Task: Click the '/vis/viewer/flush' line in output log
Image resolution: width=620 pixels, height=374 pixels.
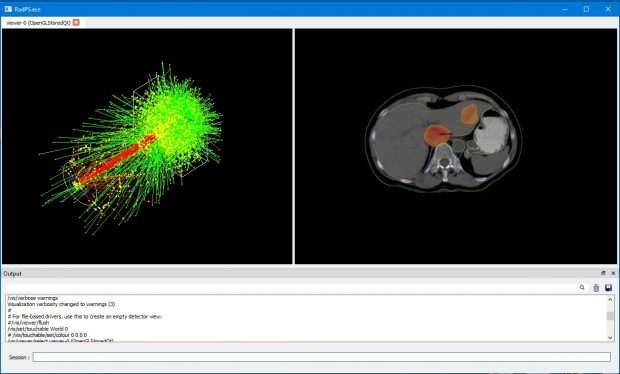Action: [28, 323]
